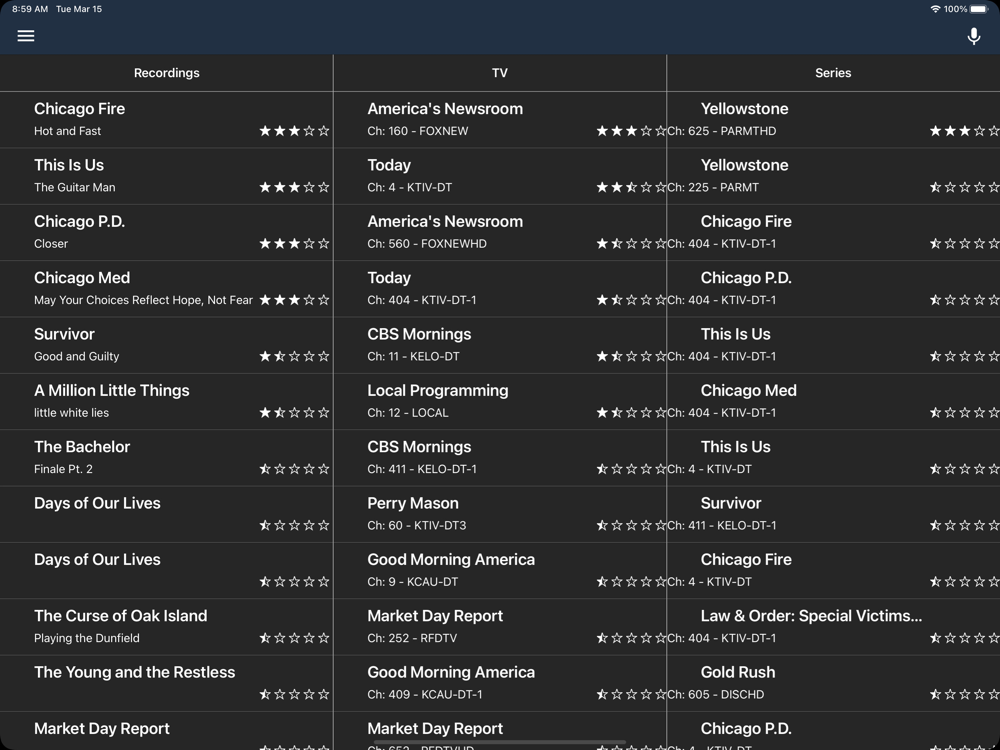Open Market Day Report in Recordings
The height and width of the screenshot is (750, 1000).
166,731
